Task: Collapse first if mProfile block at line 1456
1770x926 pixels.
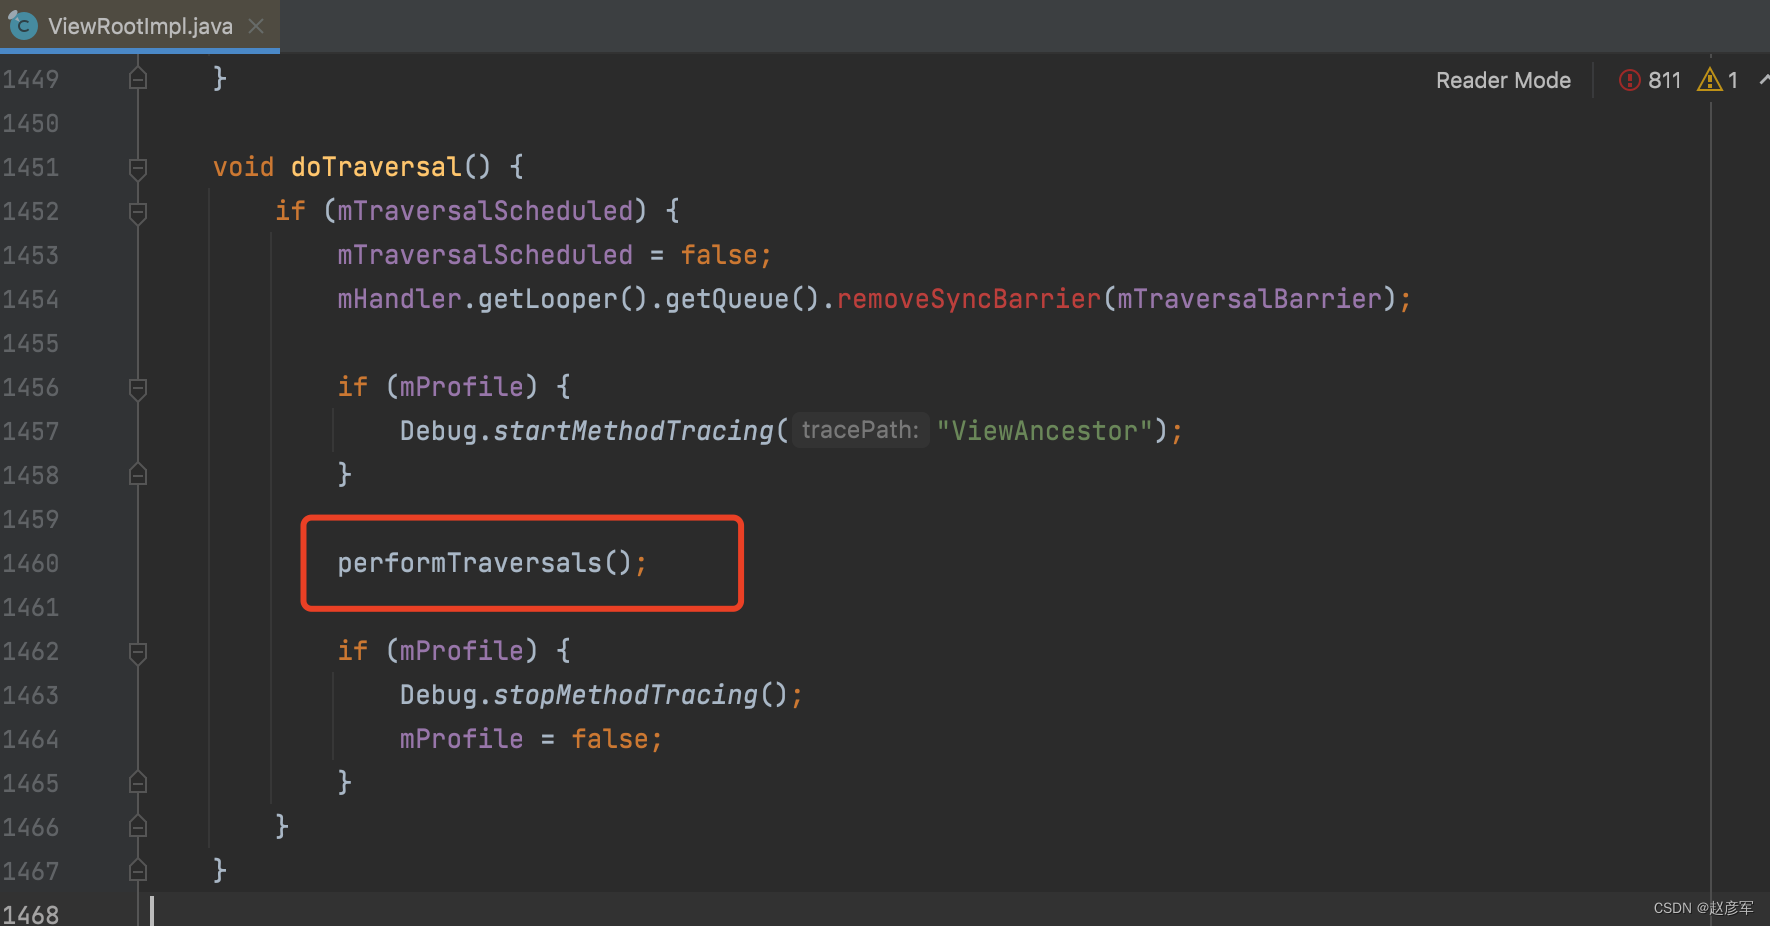Action: tap(138, 388)
